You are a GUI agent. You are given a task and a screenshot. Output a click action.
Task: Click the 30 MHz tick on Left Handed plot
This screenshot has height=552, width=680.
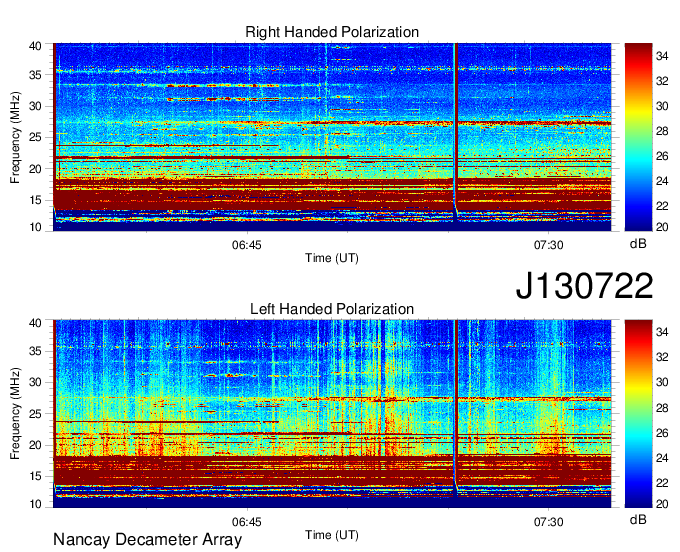point(35,382)
